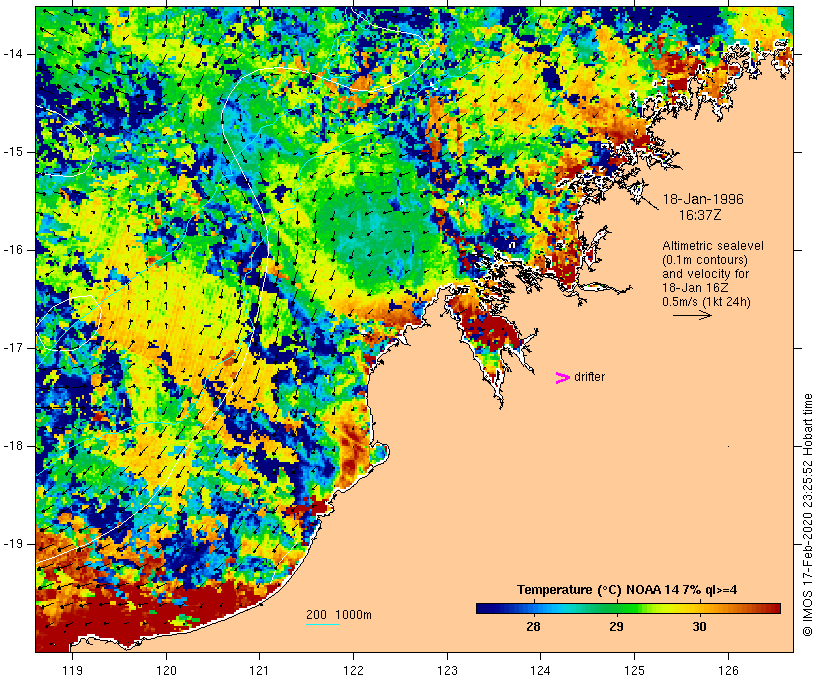
Task: Click the '0.5m/s (1kt 24h)' text
Action: (x=706, y=302)
